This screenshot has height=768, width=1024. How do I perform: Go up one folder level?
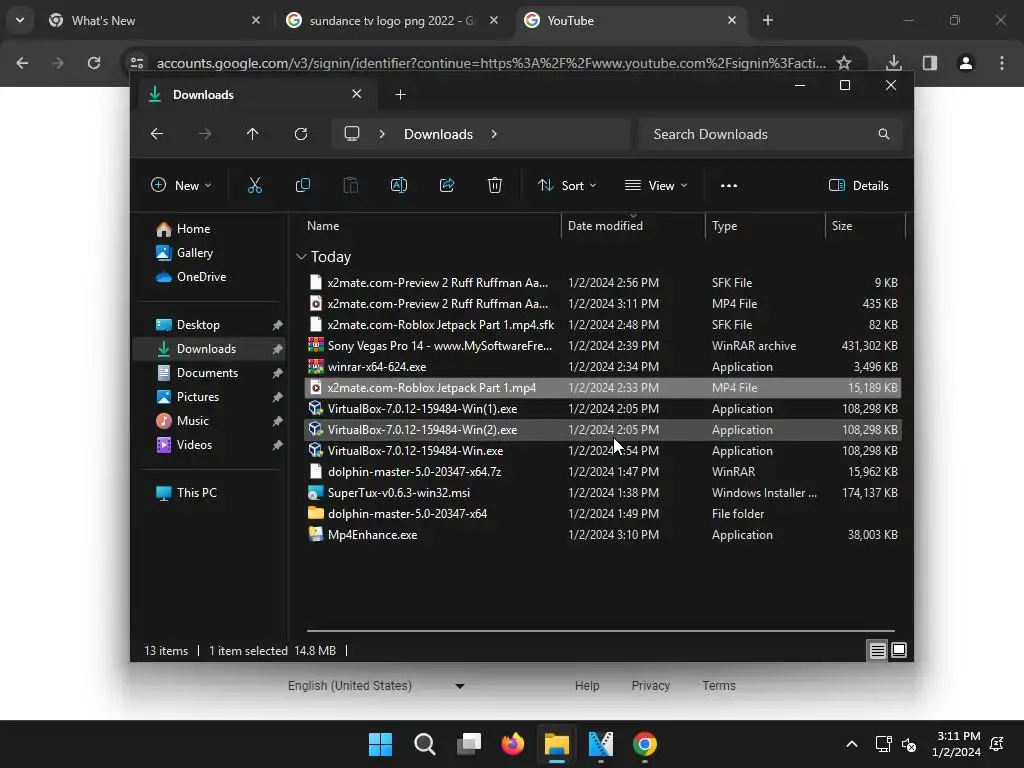[x=253, y=134]
